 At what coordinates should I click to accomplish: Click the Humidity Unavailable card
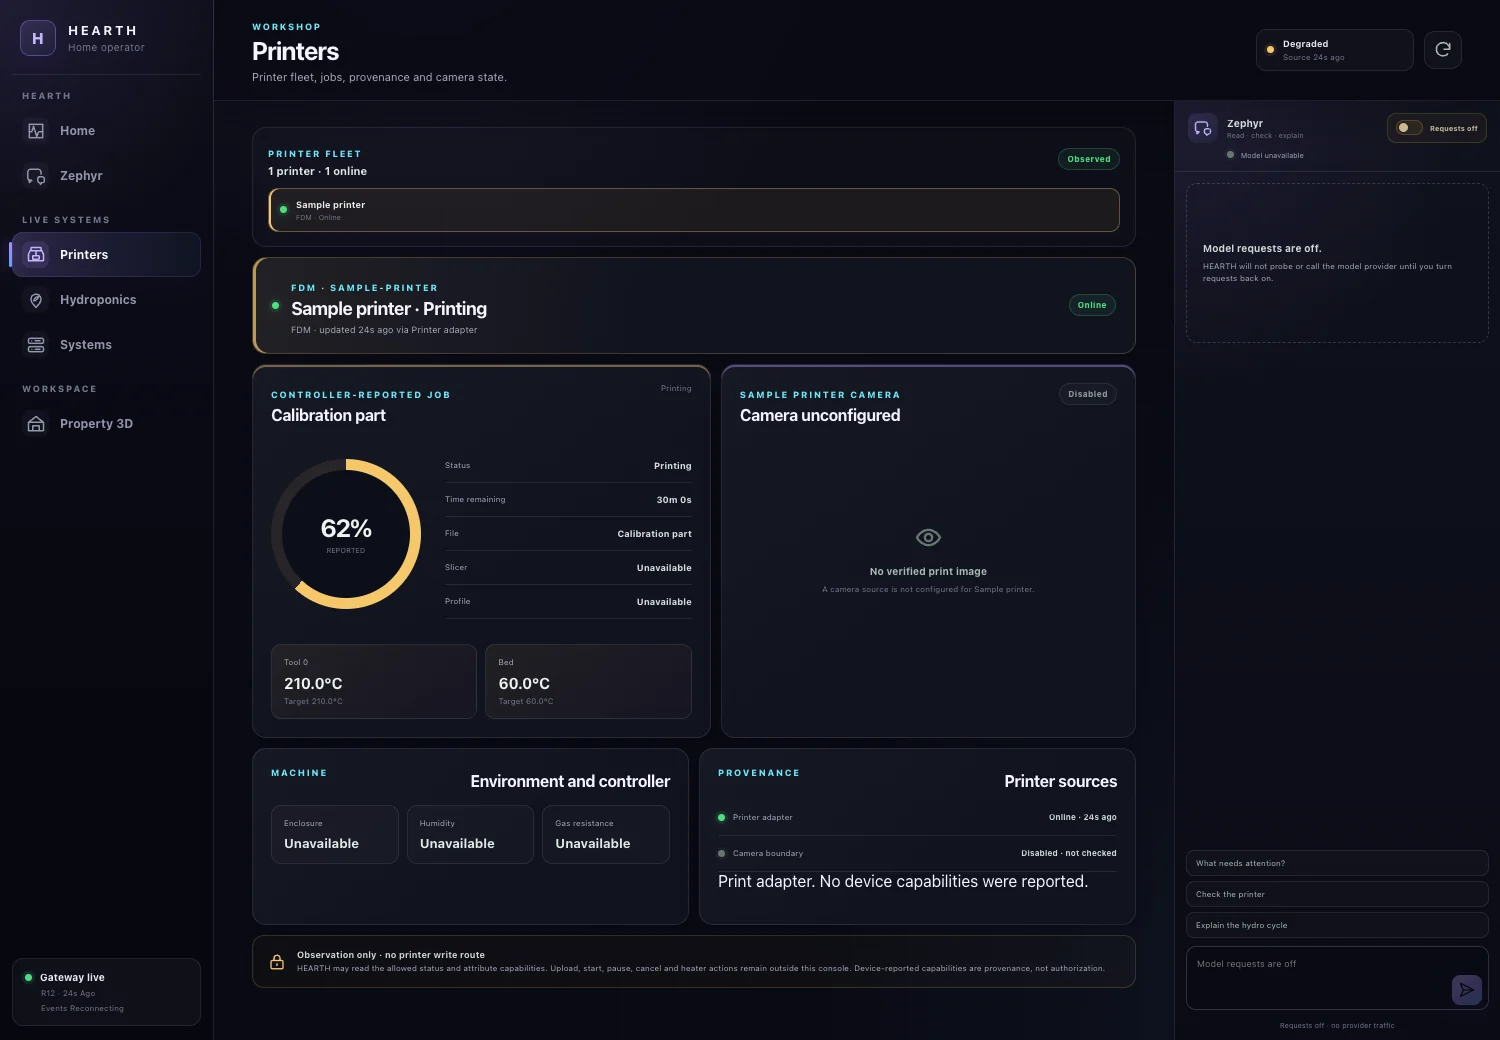tap(470, 834)
